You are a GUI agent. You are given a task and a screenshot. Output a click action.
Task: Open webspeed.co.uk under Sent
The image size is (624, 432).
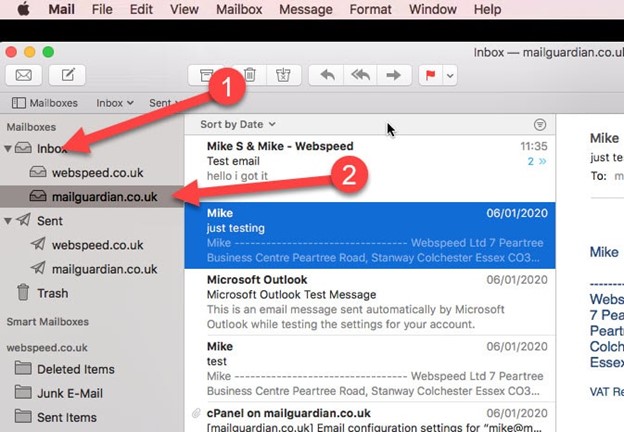pos(92,245)
